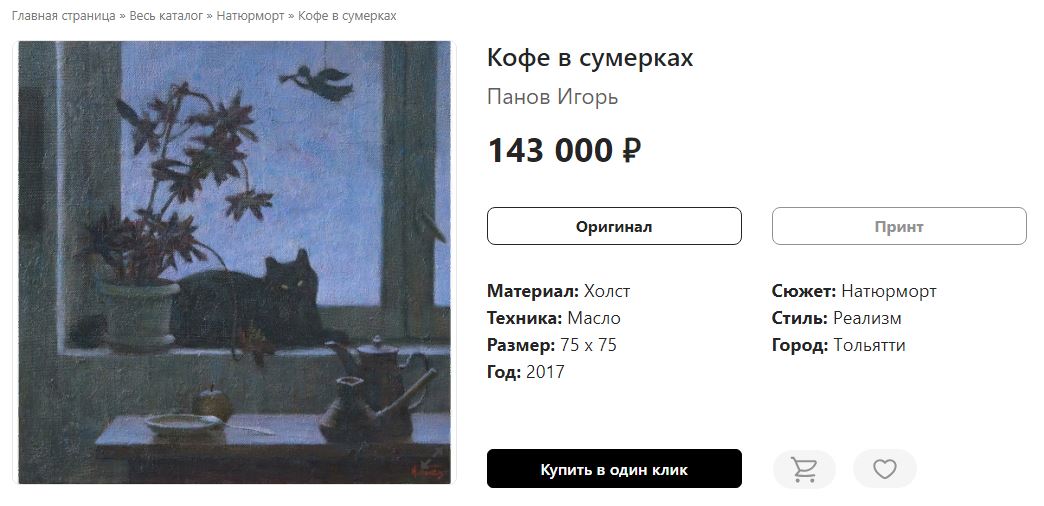
Task: Add the painting to shopping cart
Action: coord(804,469)
